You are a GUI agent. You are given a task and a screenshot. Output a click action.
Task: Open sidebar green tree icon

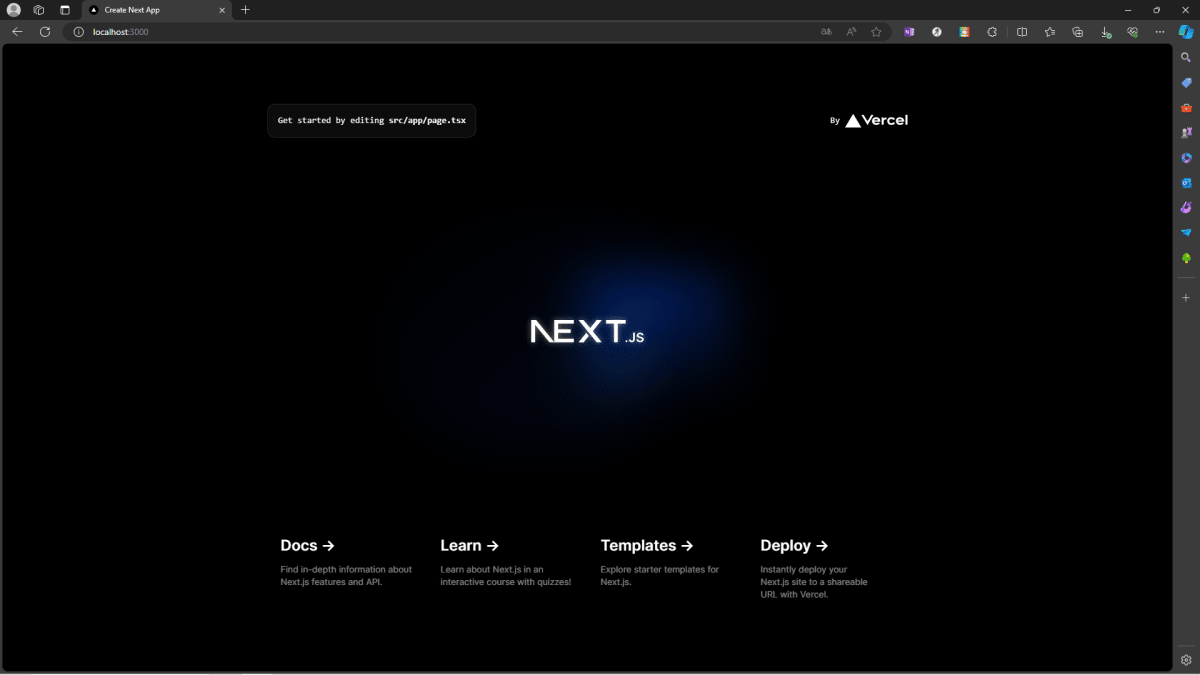1186,258
